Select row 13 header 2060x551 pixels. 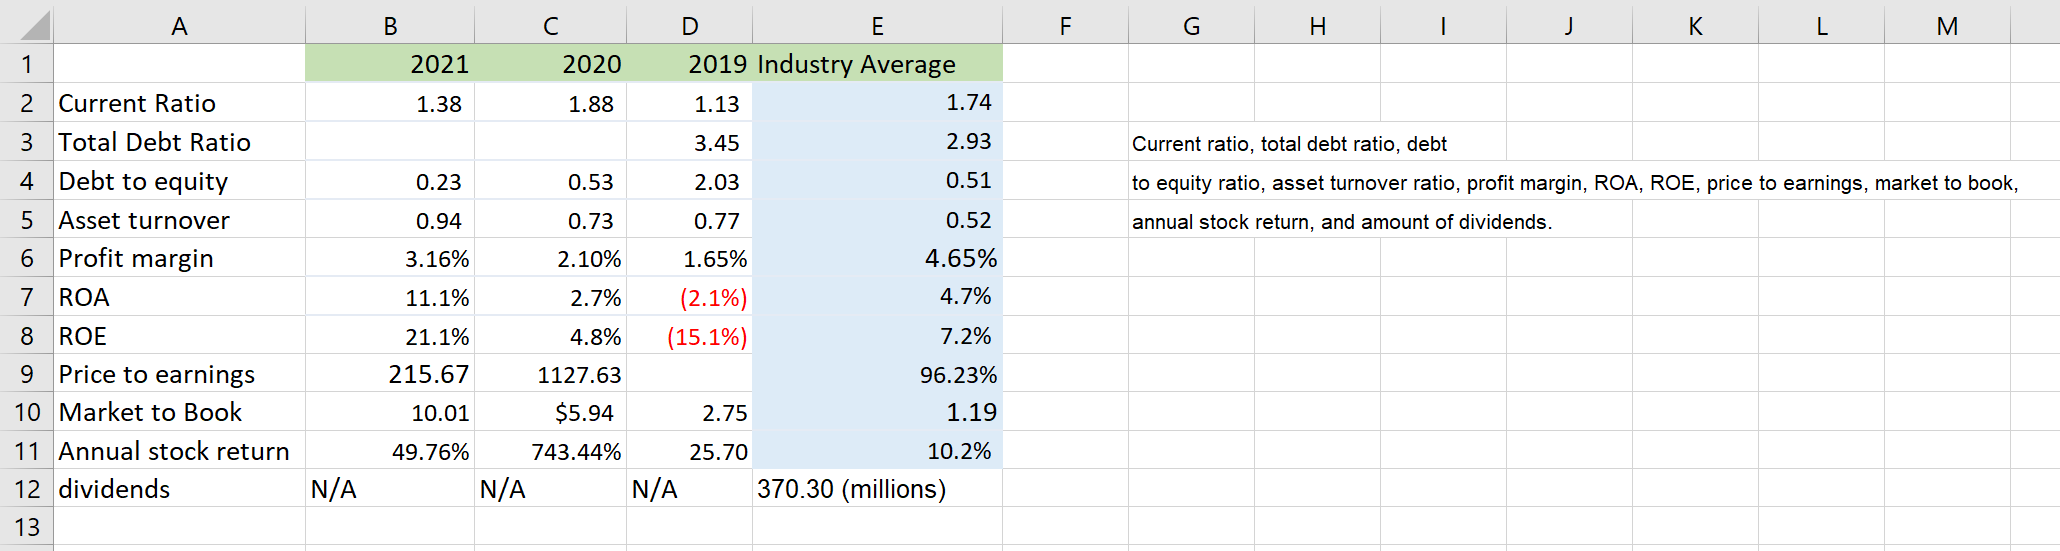[x=27, y=527]
